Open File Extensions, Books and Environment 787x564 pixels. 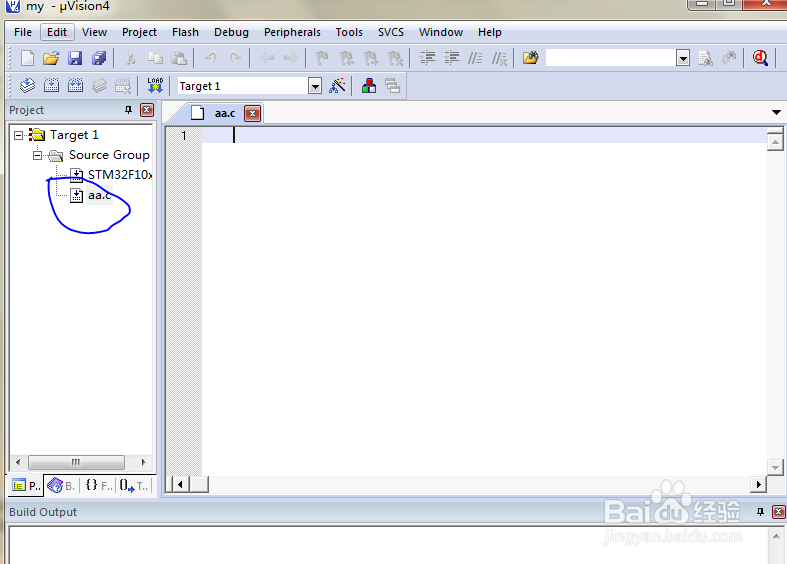[369, 86]
